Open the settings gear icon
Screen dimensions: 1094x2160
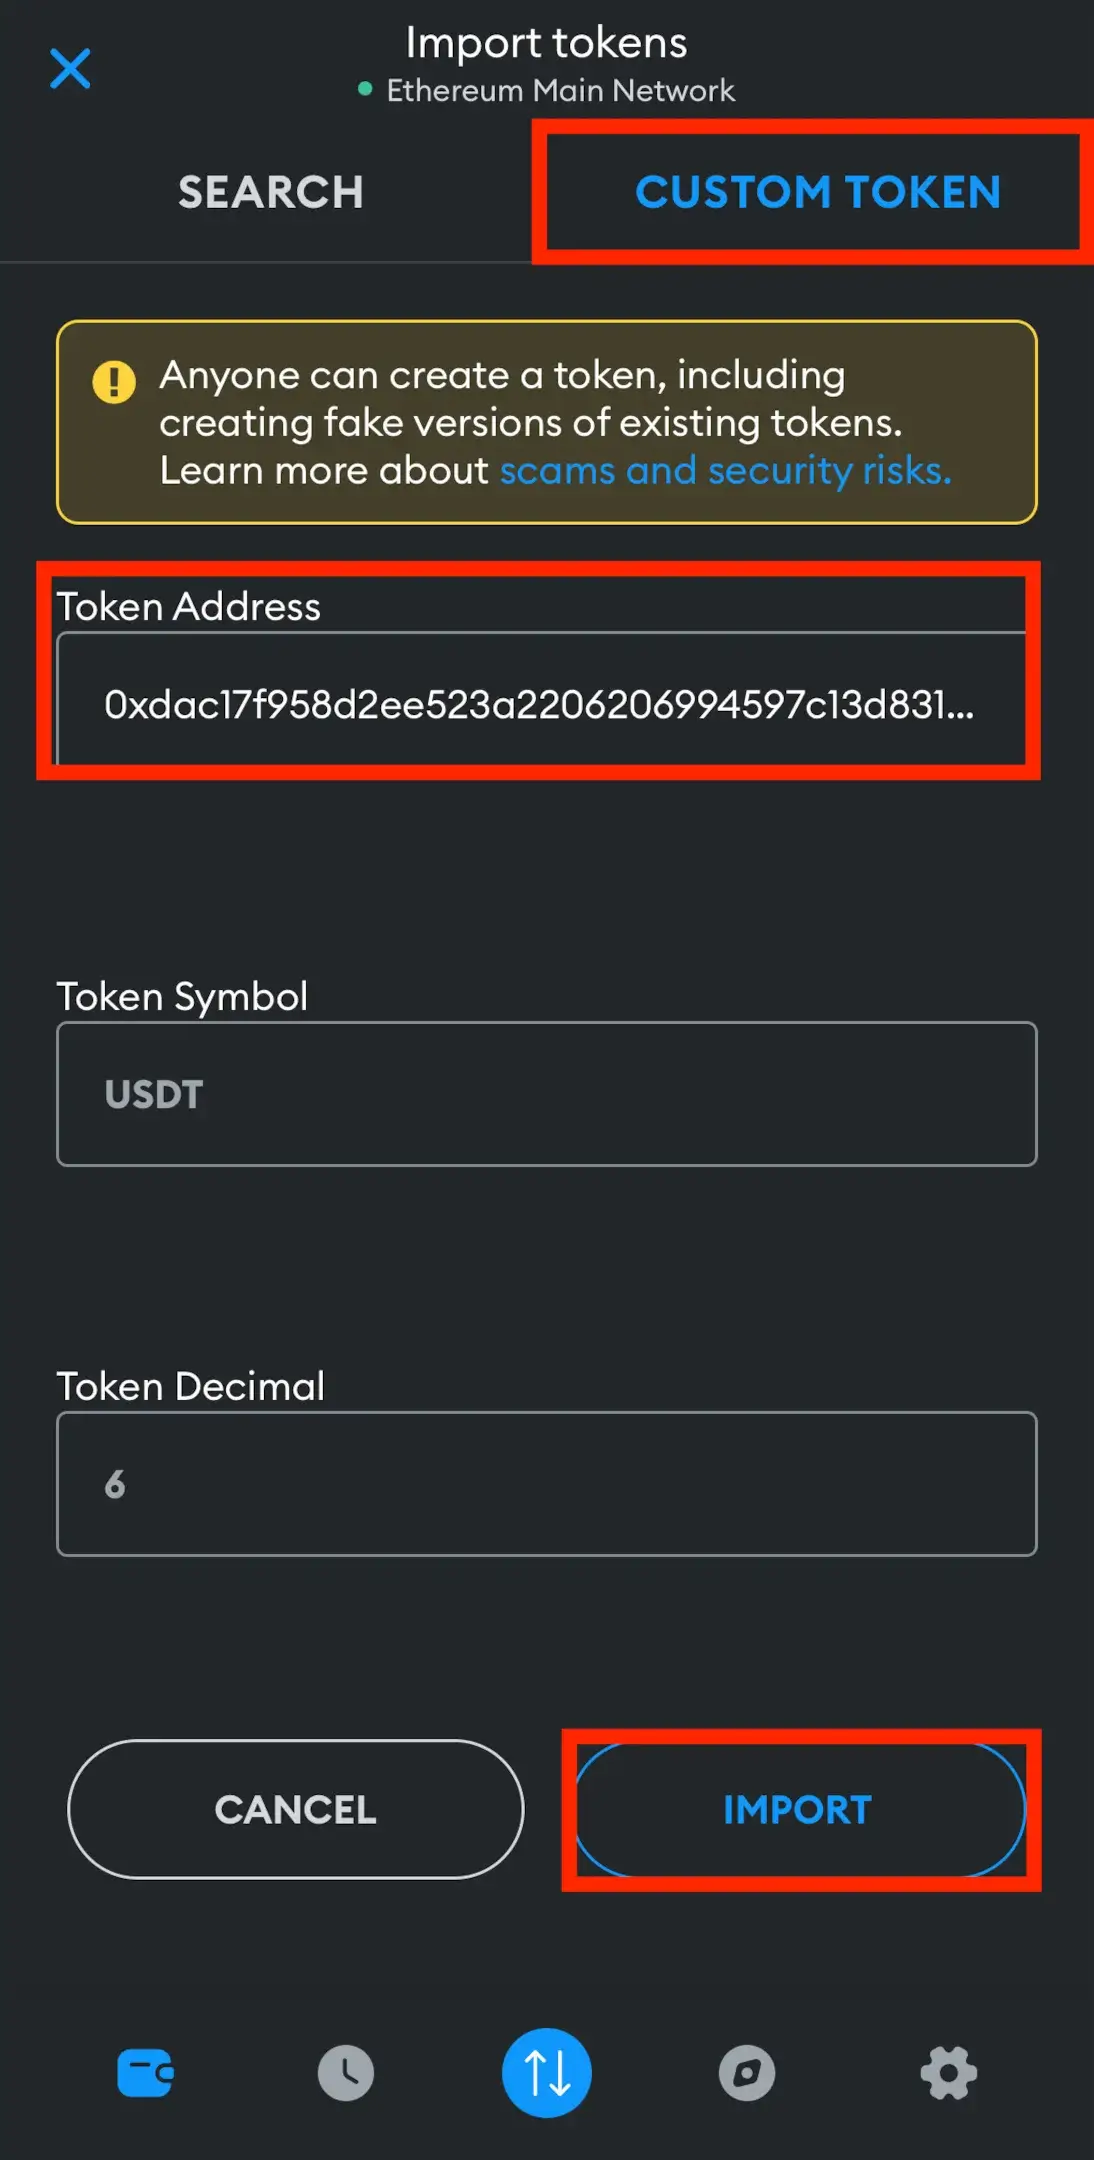(949, 2073)
